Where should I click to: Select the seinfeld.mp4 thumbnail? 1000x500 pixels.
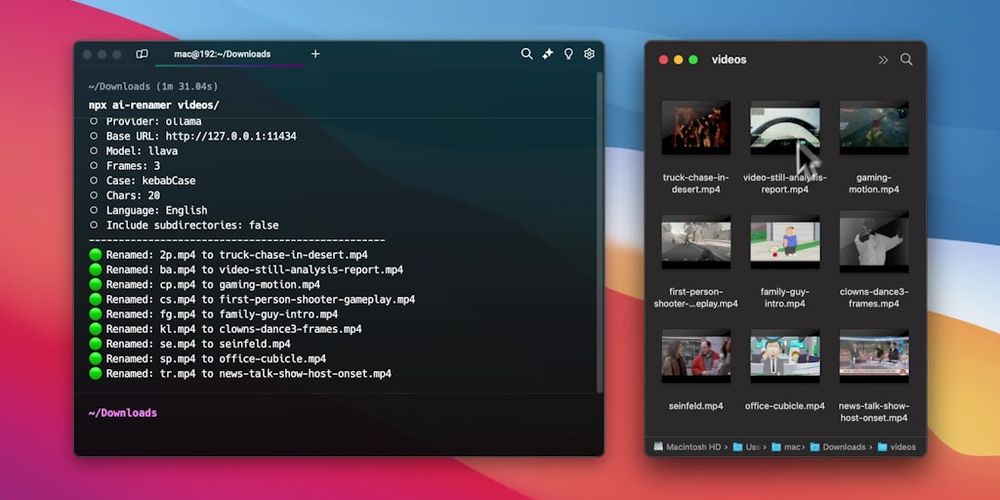click(696, 356)
